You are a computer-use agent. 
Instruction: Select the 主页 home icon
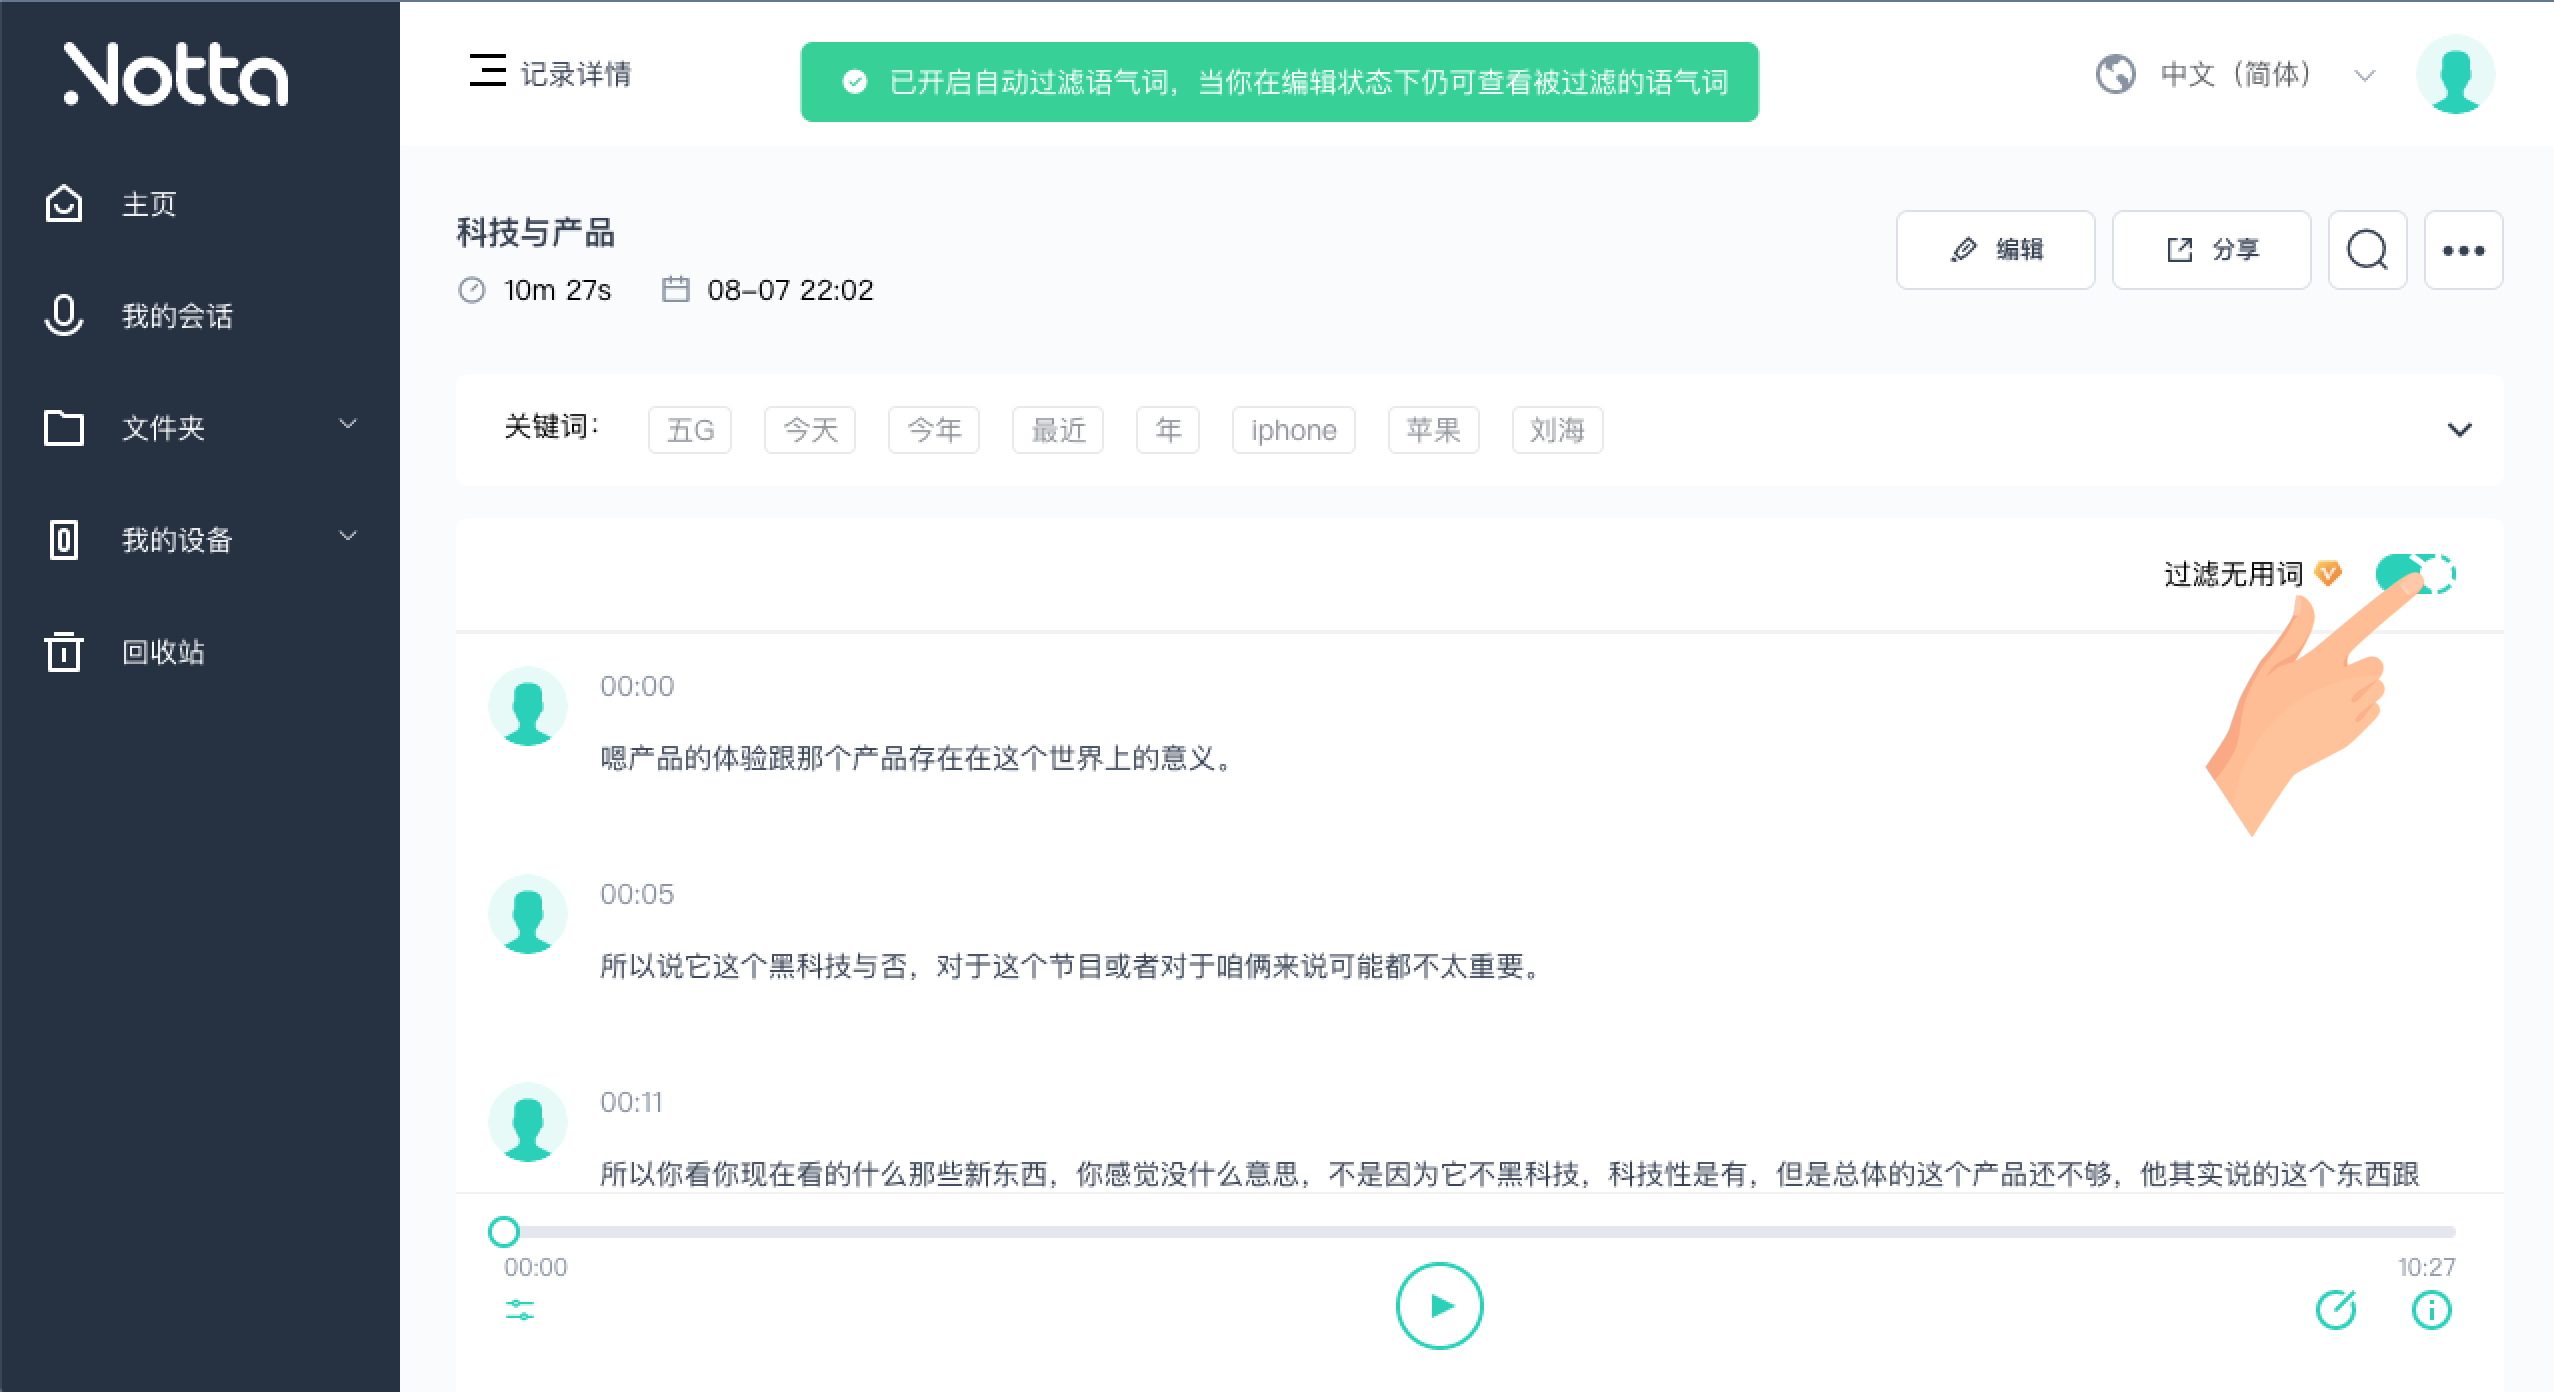coord(63,203)
